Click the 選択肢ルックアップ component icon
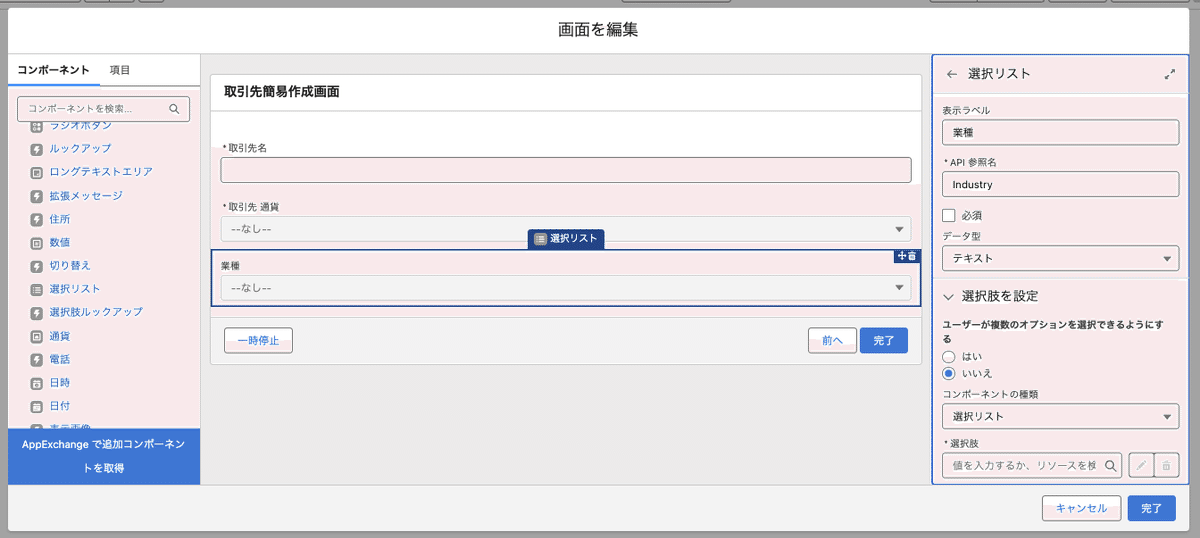Screen dimensions: 1200x538 coord(36,312)
